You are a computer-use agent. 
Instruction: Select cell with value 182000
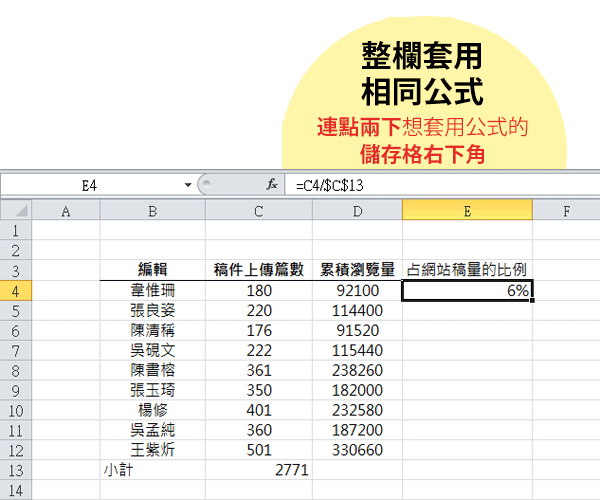(x=357, y=390)
